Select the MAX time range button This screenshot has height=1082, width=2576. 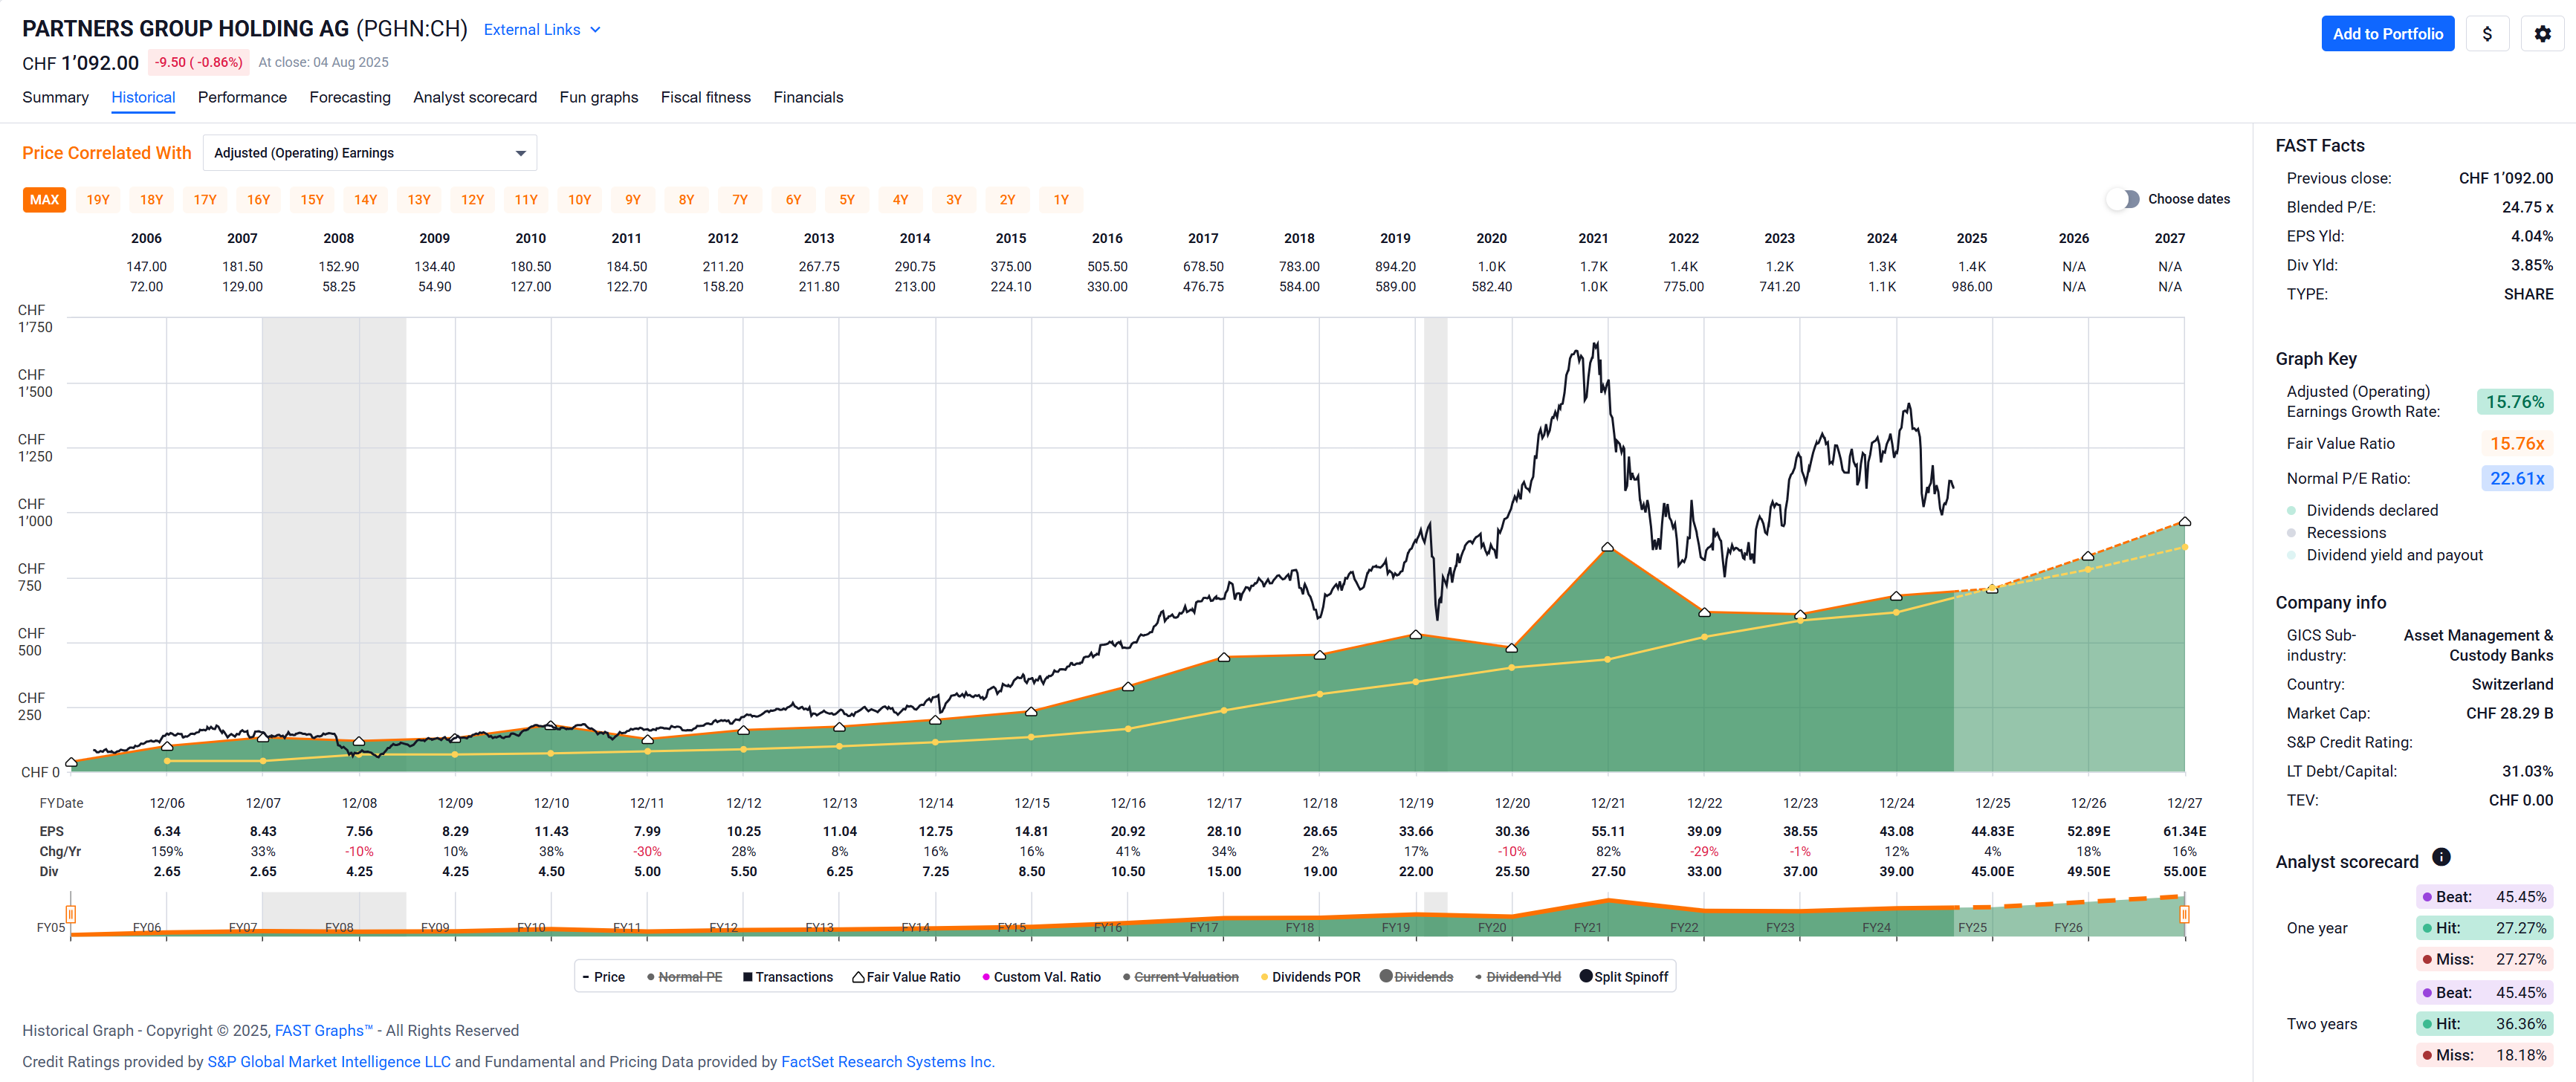(x=44, y=200)
